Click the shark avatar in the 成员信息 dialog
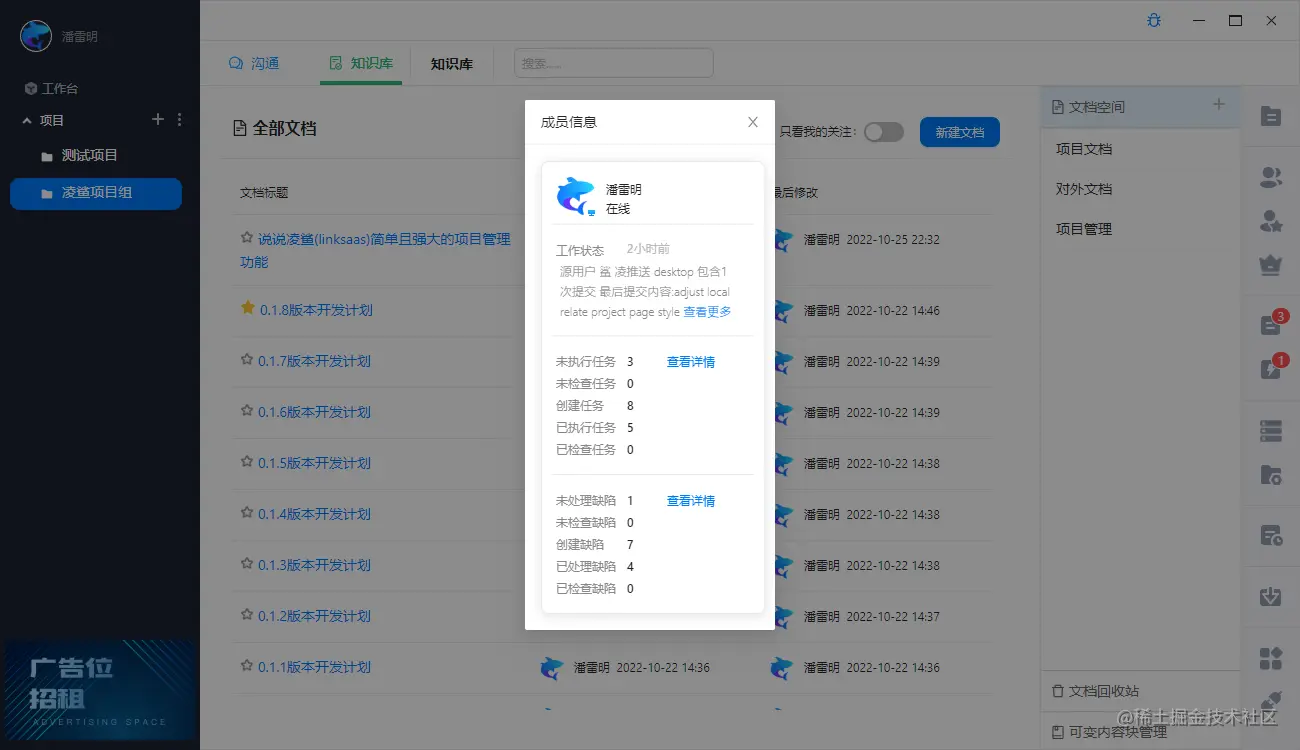This screenshot has height=750, width=1300. 575,195
